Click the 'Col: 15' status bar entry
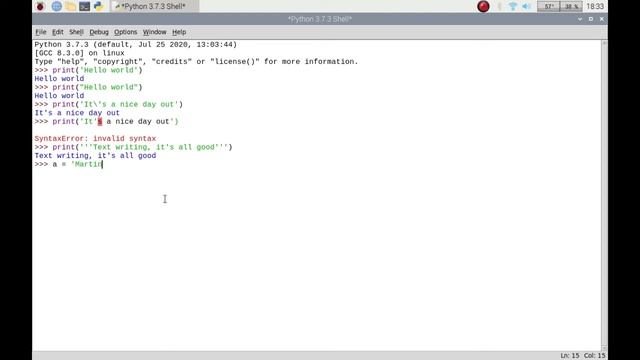The width and height of the screenshot is (640, 360). pyautogui.click(x=594, y=356)
